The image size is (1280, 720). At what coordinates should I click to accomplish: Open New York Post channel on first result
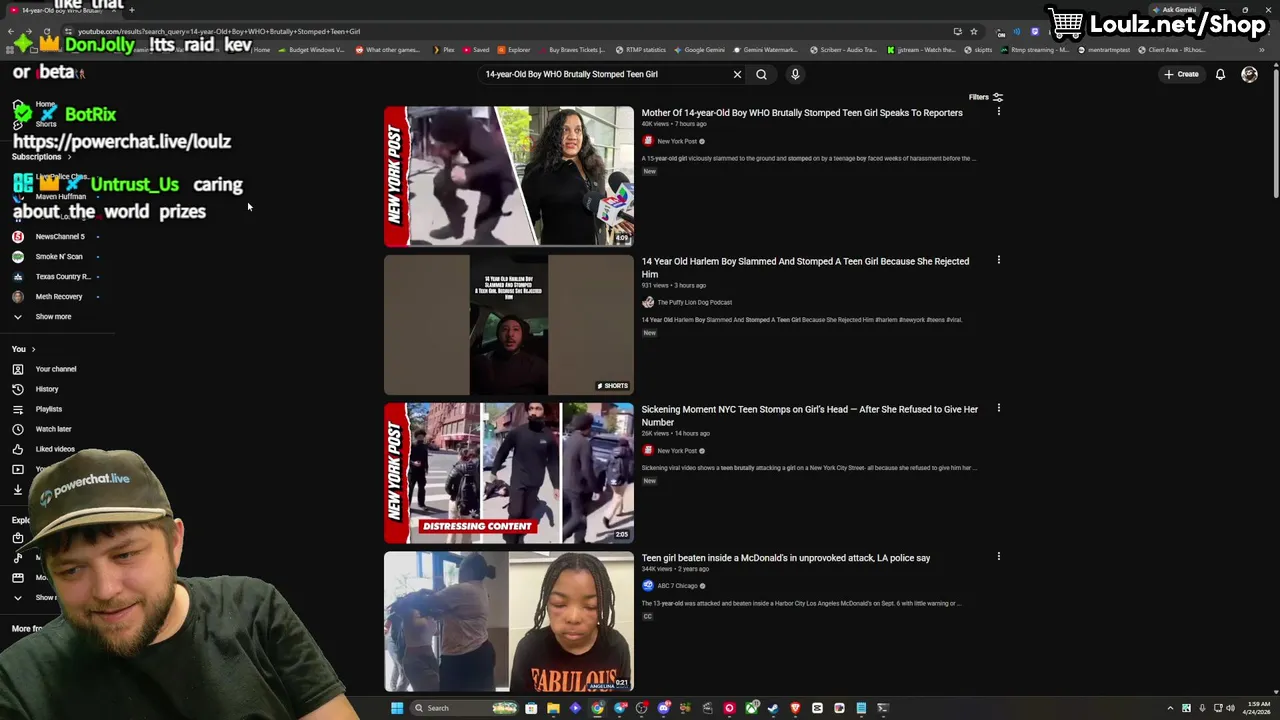click(x=677, y=141)
